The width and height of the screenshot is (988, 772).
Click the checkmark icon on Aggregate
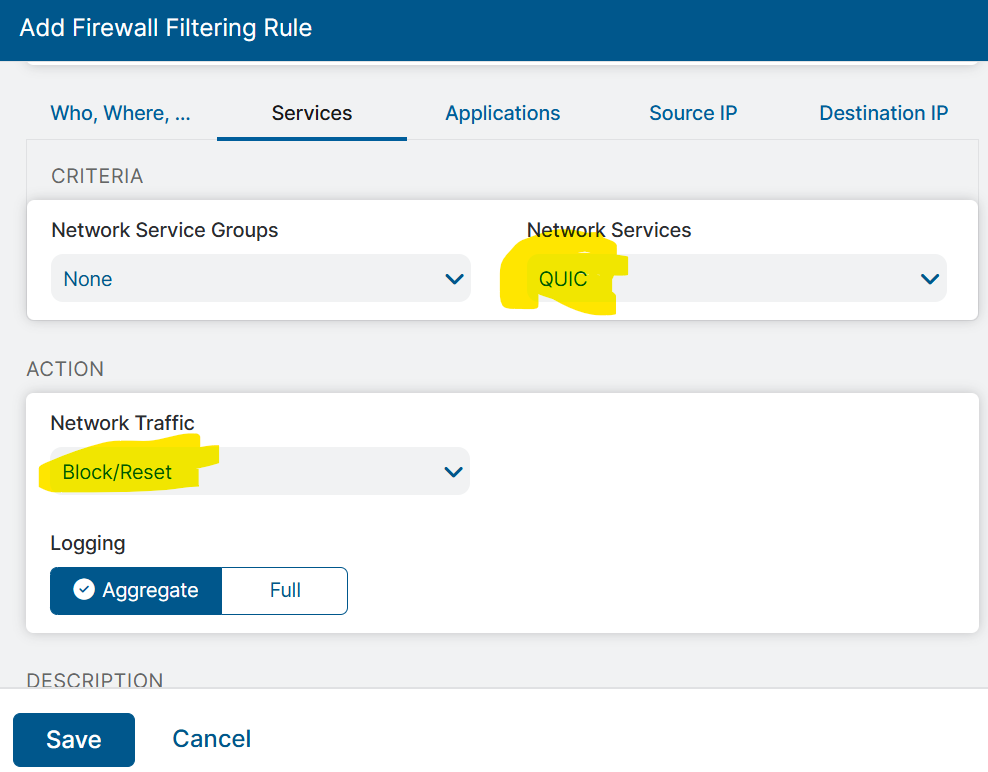[85, 590]
